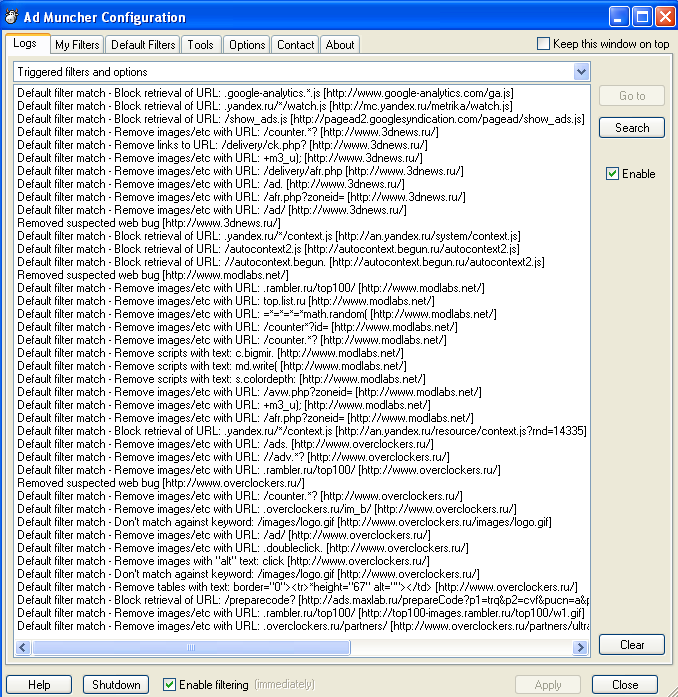Viewport: 678px width, 697px height.
Task: Select the alt text click log entry
Action: click(x=223, y=561)
